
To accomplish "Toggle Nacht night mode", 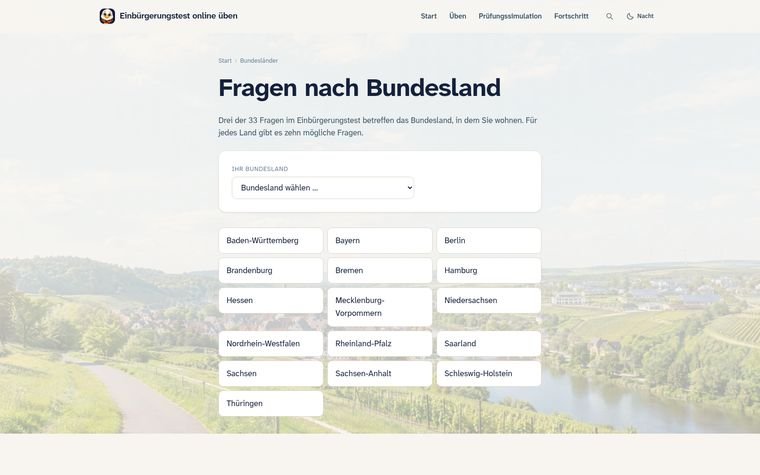I will coord(640,16).
